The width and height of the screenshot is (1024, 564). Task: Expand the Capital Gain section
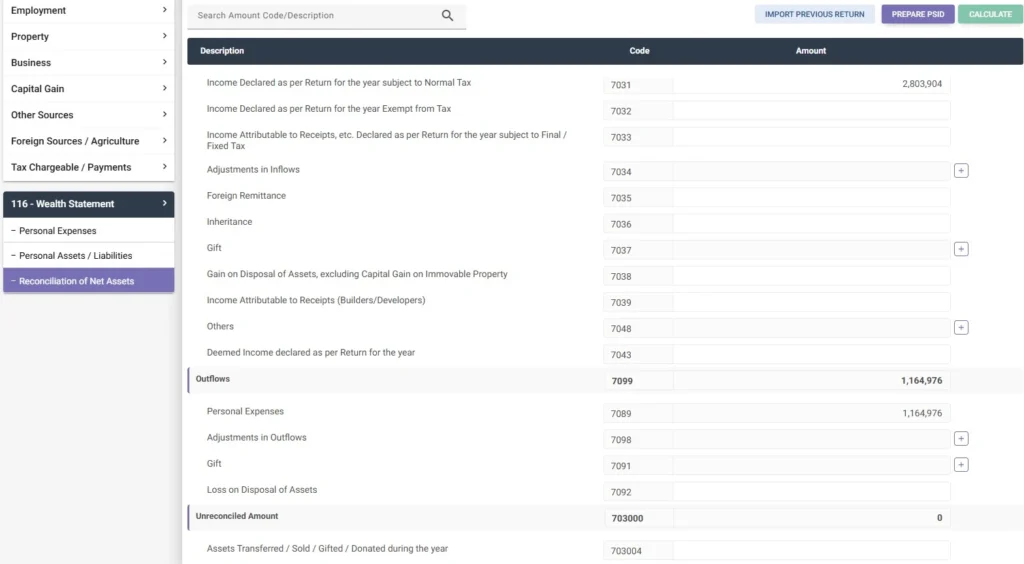tap(89, 89)
